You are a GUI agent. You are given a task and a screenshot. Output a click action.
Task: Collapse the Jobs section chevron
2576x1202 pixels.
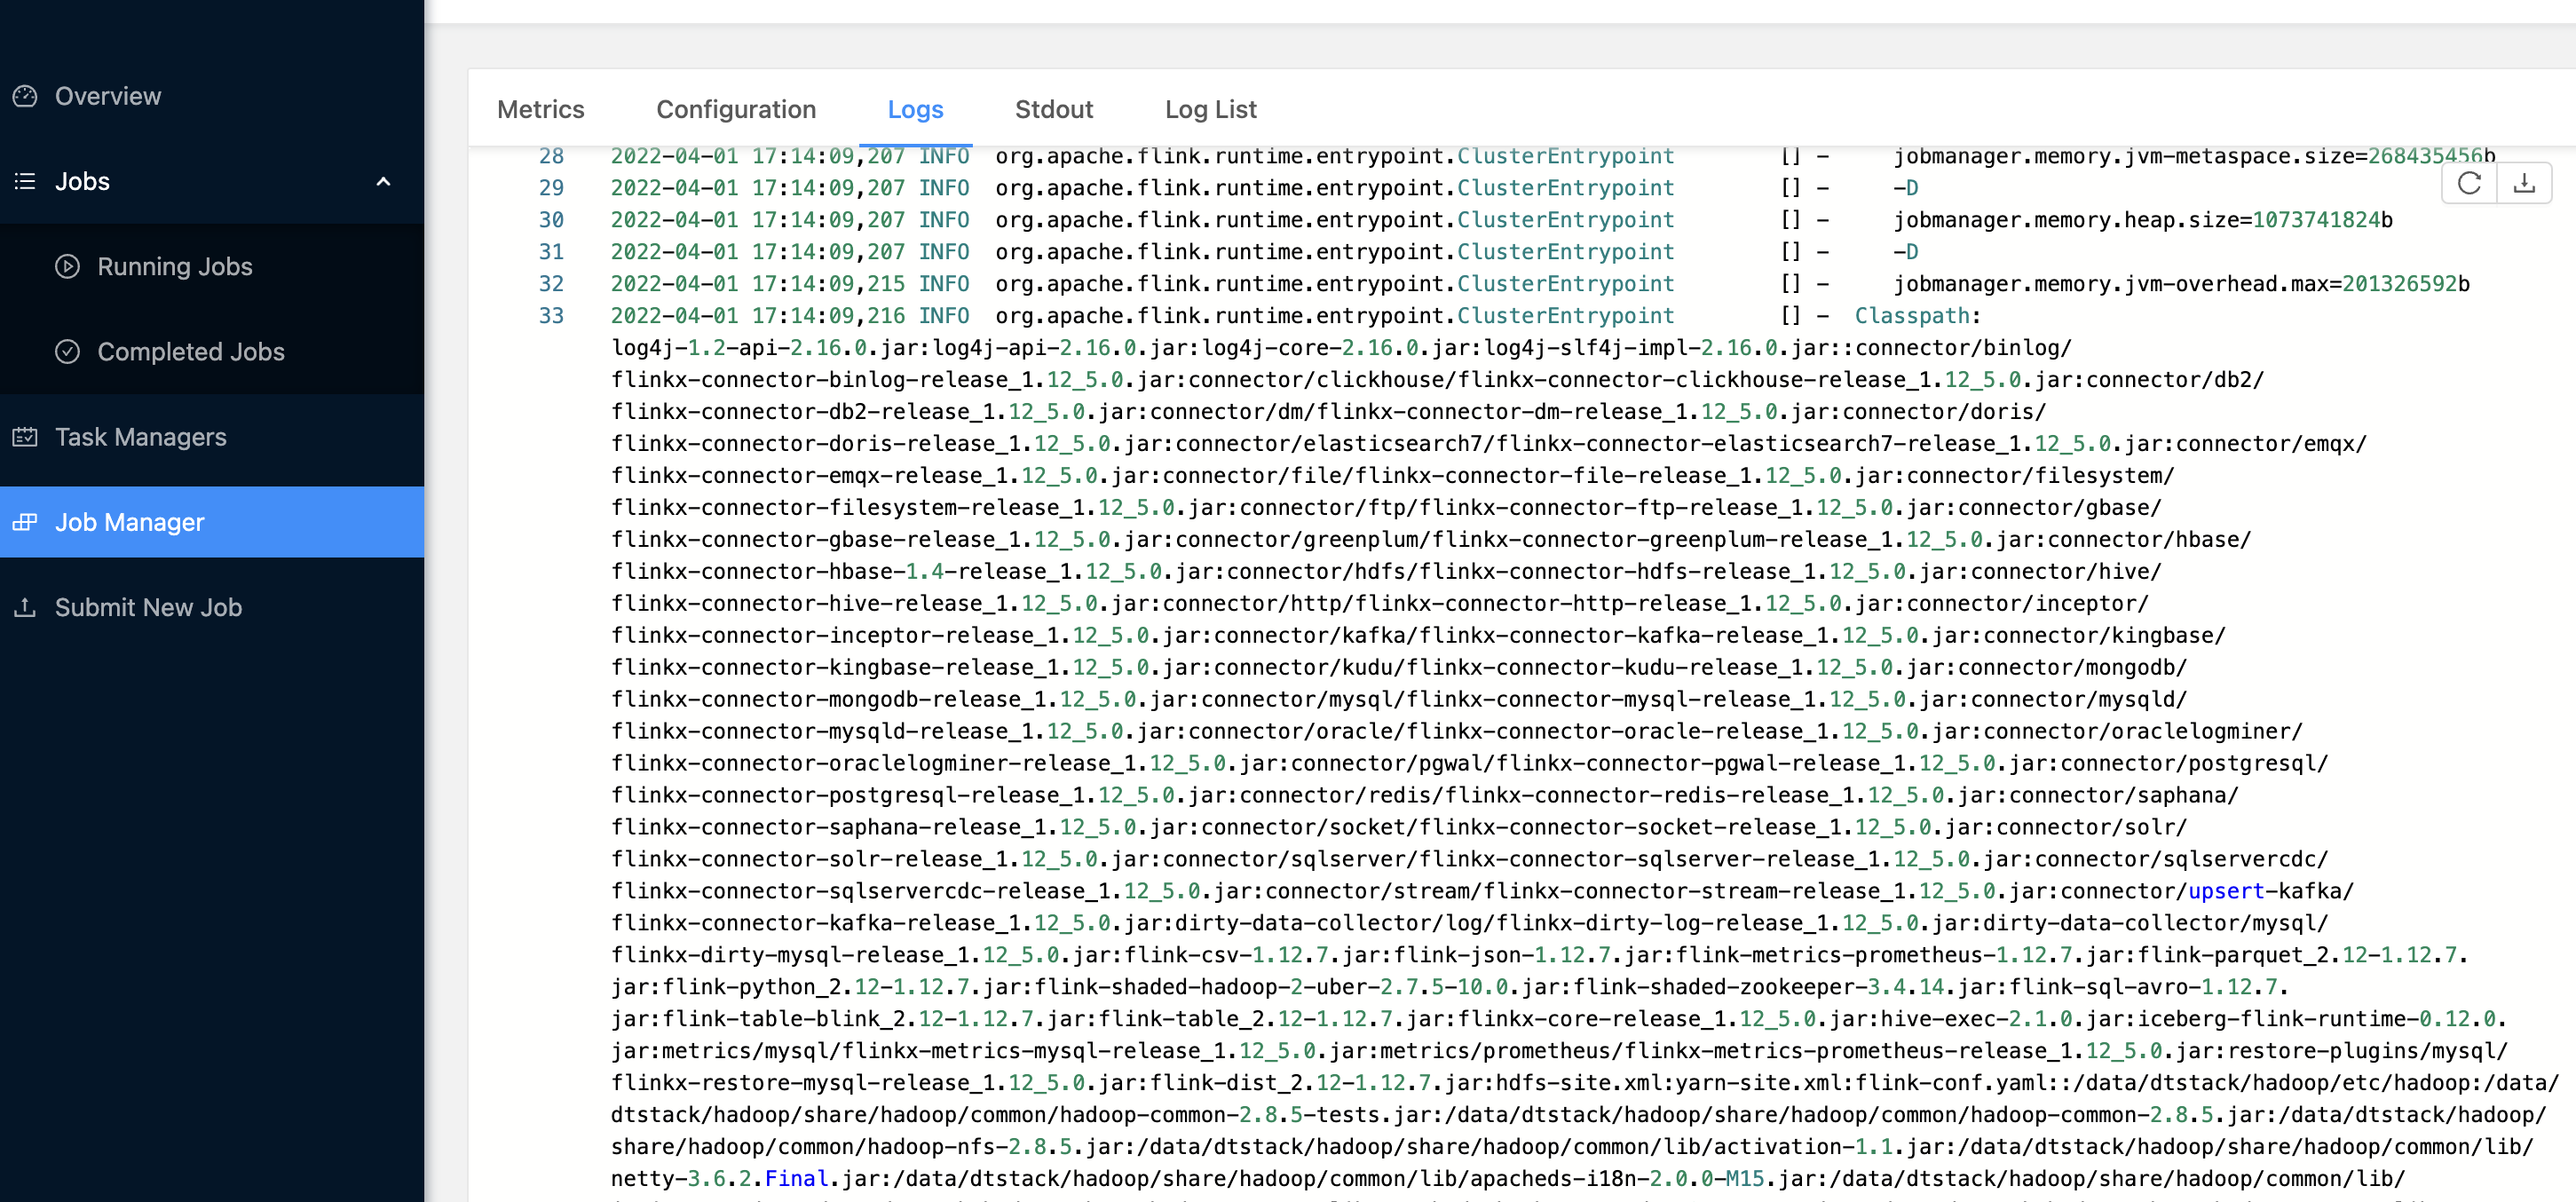383,182
